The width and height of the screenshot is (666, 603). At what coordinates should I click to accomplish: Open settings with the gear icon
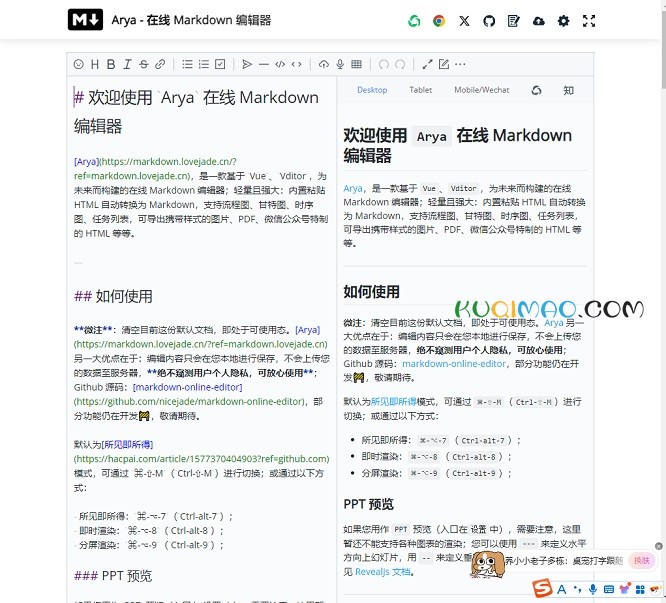coord(563,21)
